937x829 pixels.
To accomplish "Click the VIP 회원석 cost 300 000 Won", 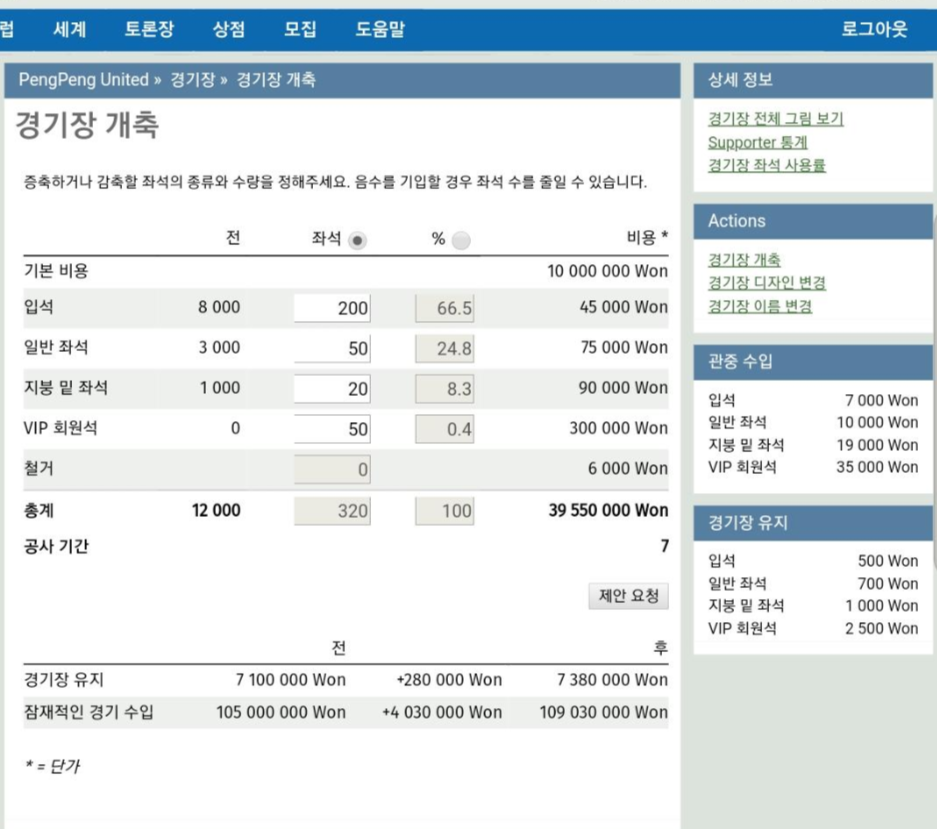I will [x=618, y=428].
